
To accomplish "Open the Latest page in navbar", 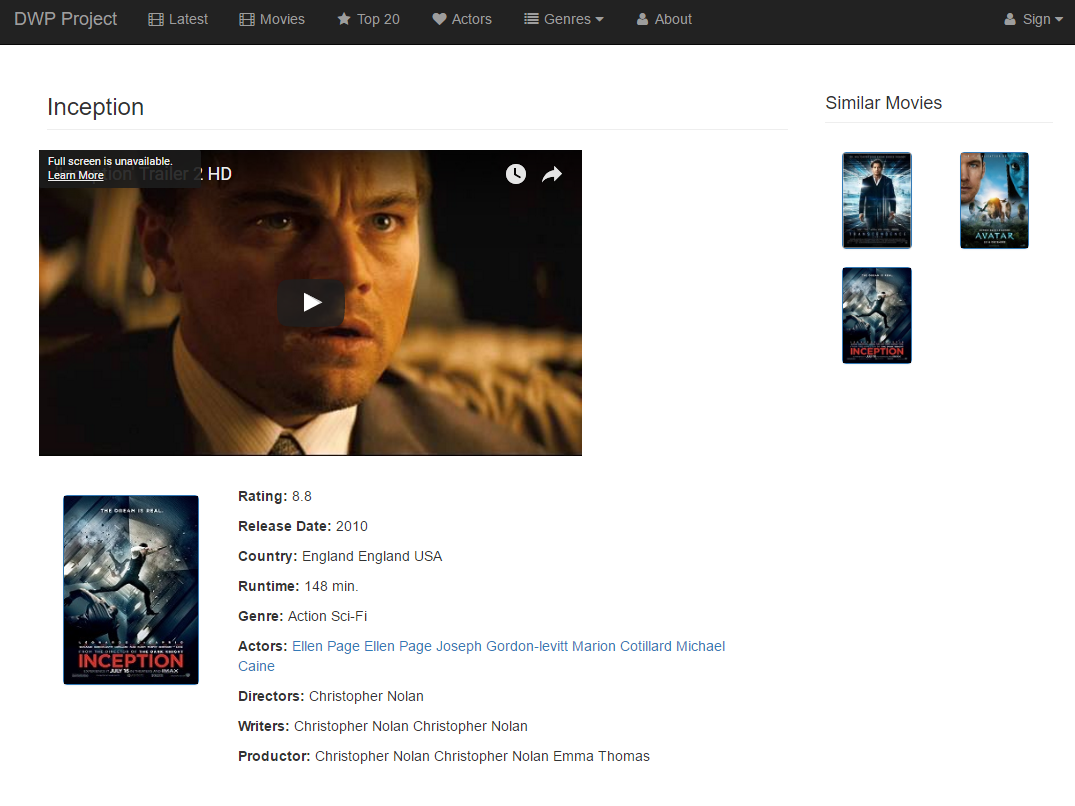I will point(178,19).
